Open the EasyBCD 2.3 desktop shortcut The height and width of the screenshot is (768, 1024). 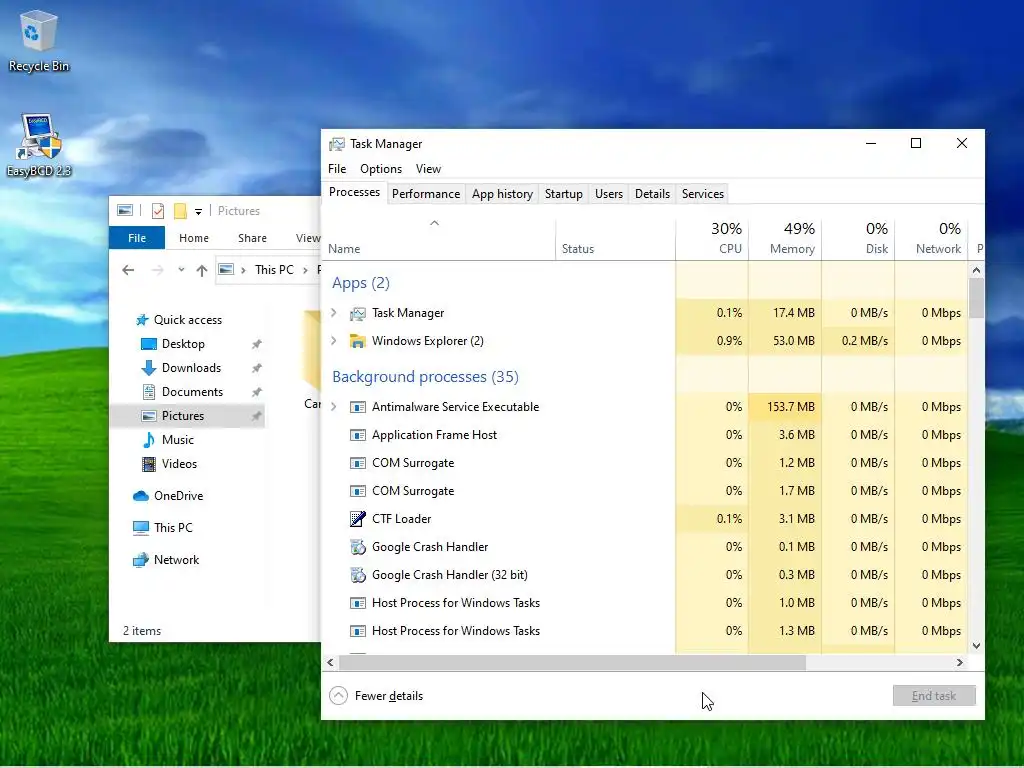tap(39, 145)
